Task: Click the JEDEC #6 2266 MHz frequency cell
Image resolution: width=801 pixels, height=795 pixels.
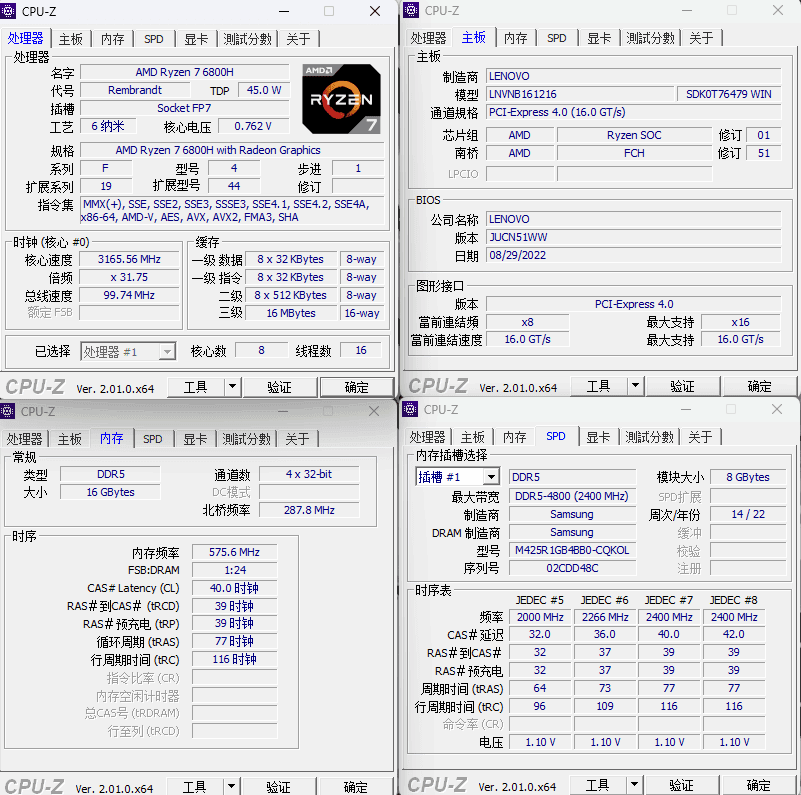Action: (x=605, y=617)
